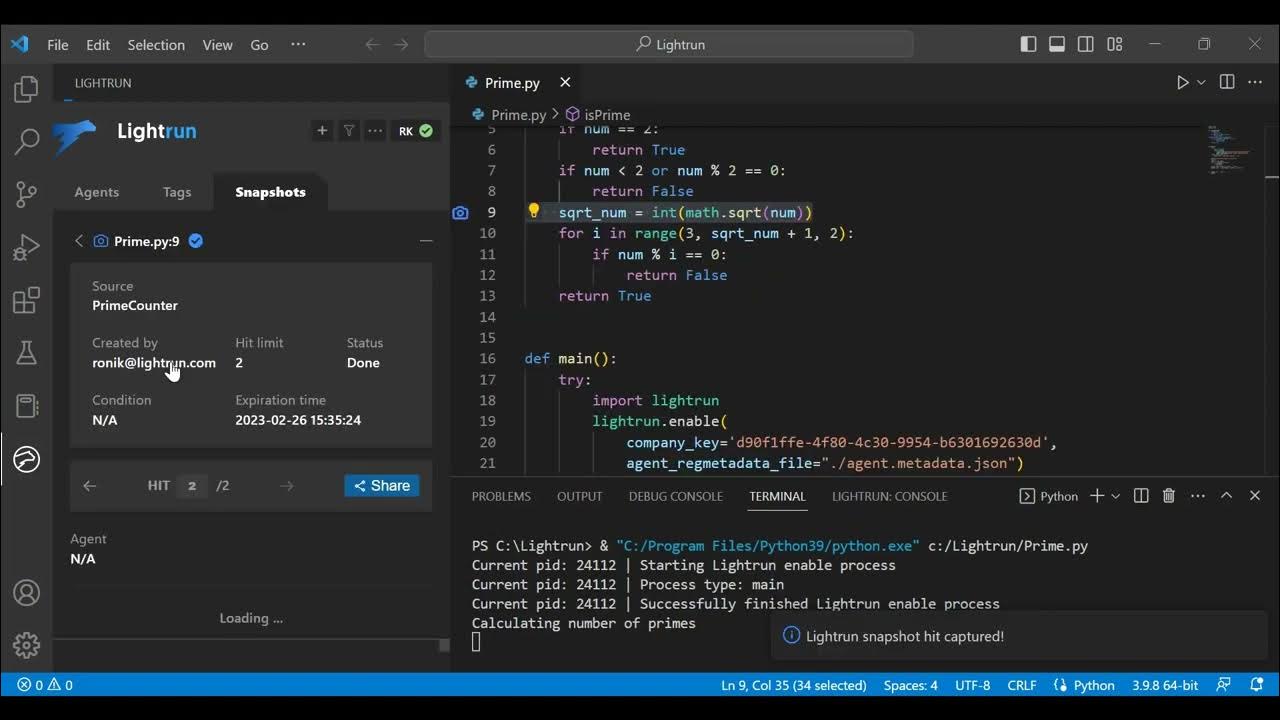Click Ln 9, Col 35 status entry

[794, 685]
